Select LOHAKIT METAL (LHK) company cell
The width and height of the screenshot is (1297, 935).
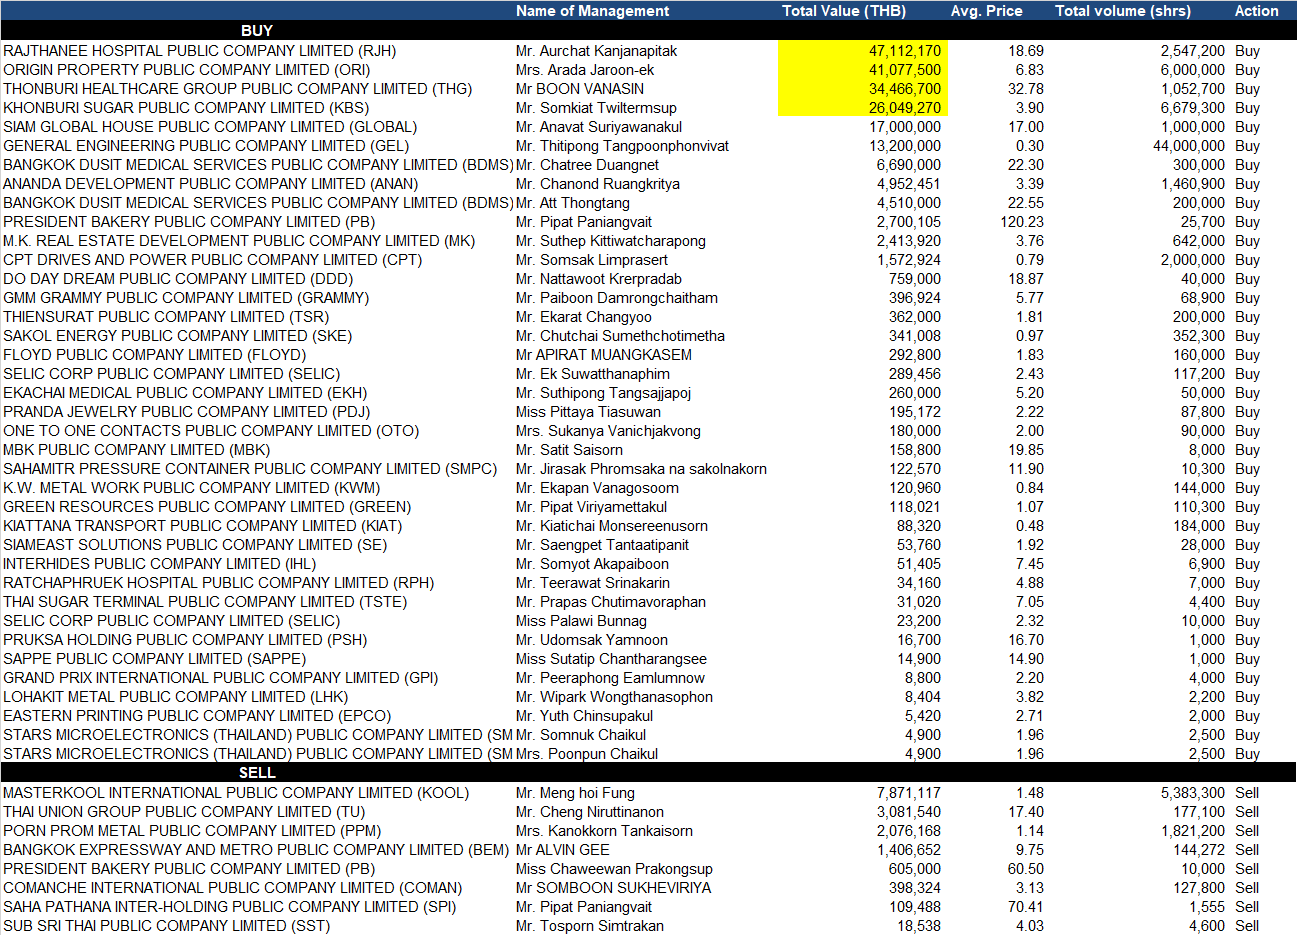(x=176, y=697)
